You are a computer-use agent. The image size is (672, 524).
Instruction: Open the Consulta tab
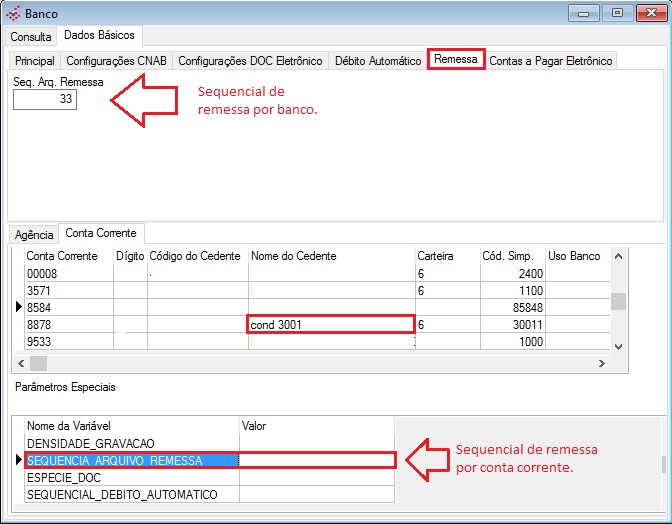(31, 36)
